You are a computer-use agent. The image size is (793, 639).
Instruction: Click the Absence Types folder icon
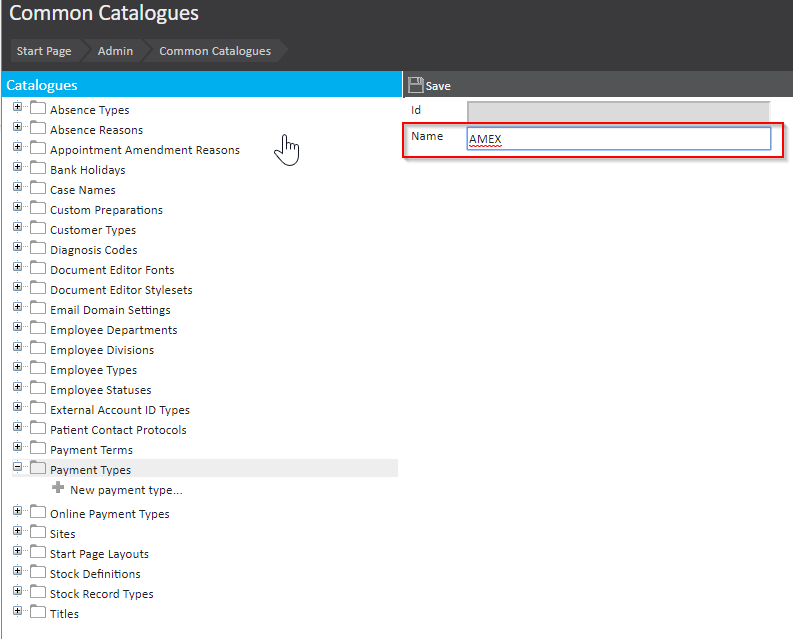point(38,109)
